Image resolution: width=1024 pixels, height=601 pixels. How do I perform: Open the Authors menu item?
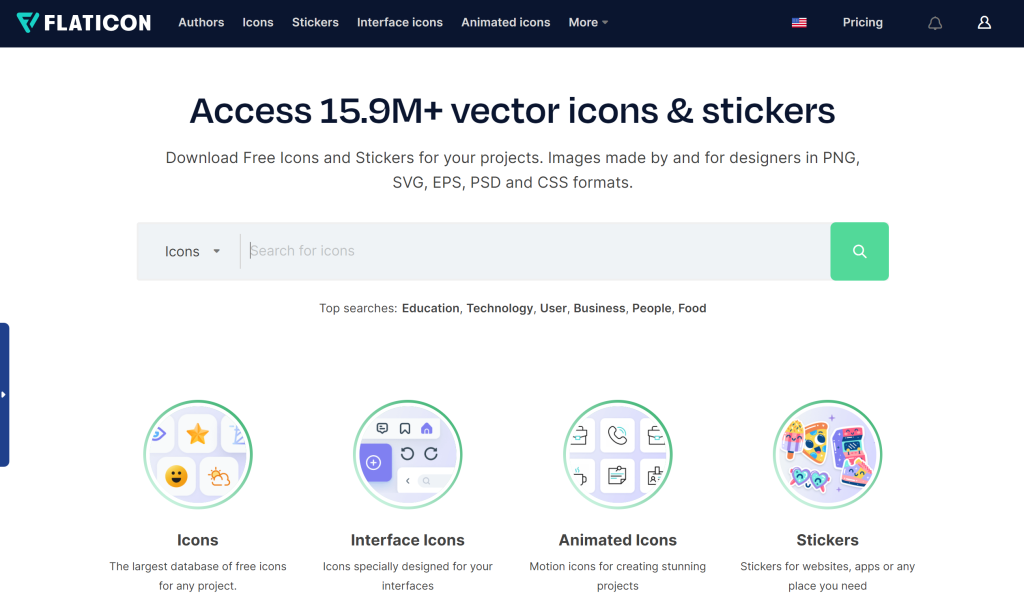coord(201,22)
